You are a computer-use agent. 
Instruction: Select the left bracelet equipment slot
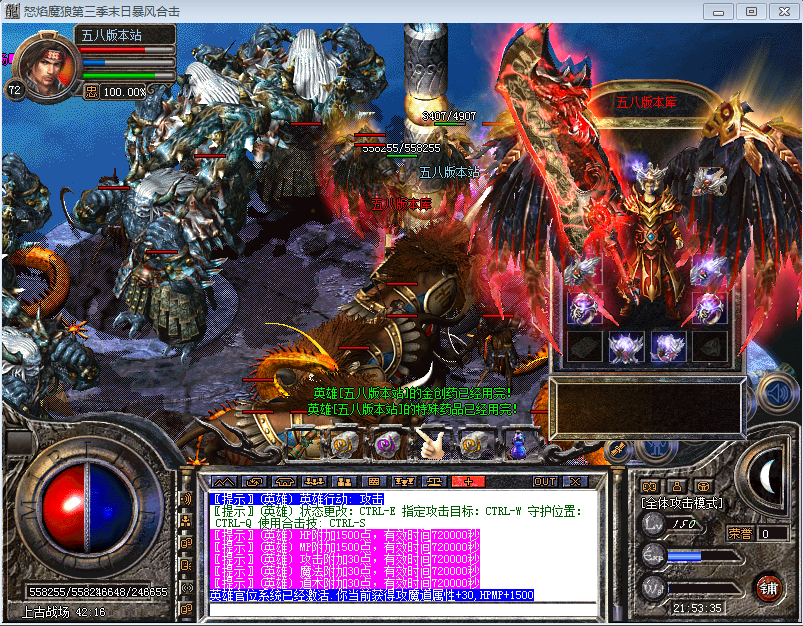[x=584, y=270]
